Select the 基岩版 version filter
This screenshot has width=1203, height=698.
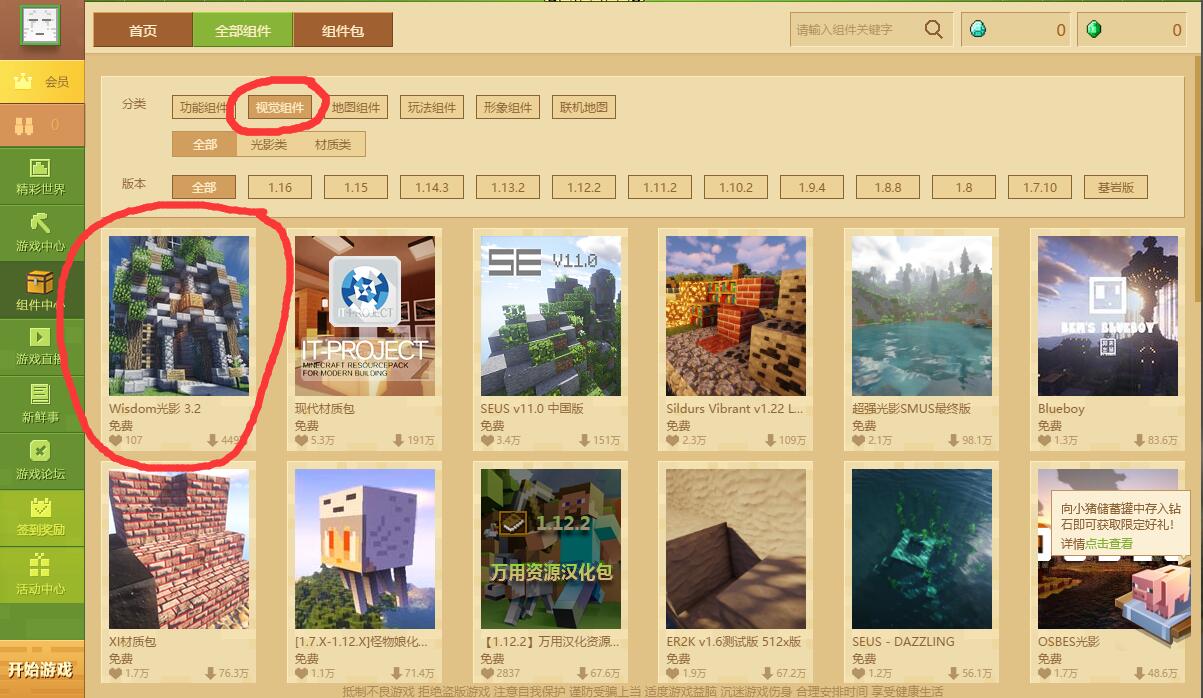click(x=1115, y=187)
